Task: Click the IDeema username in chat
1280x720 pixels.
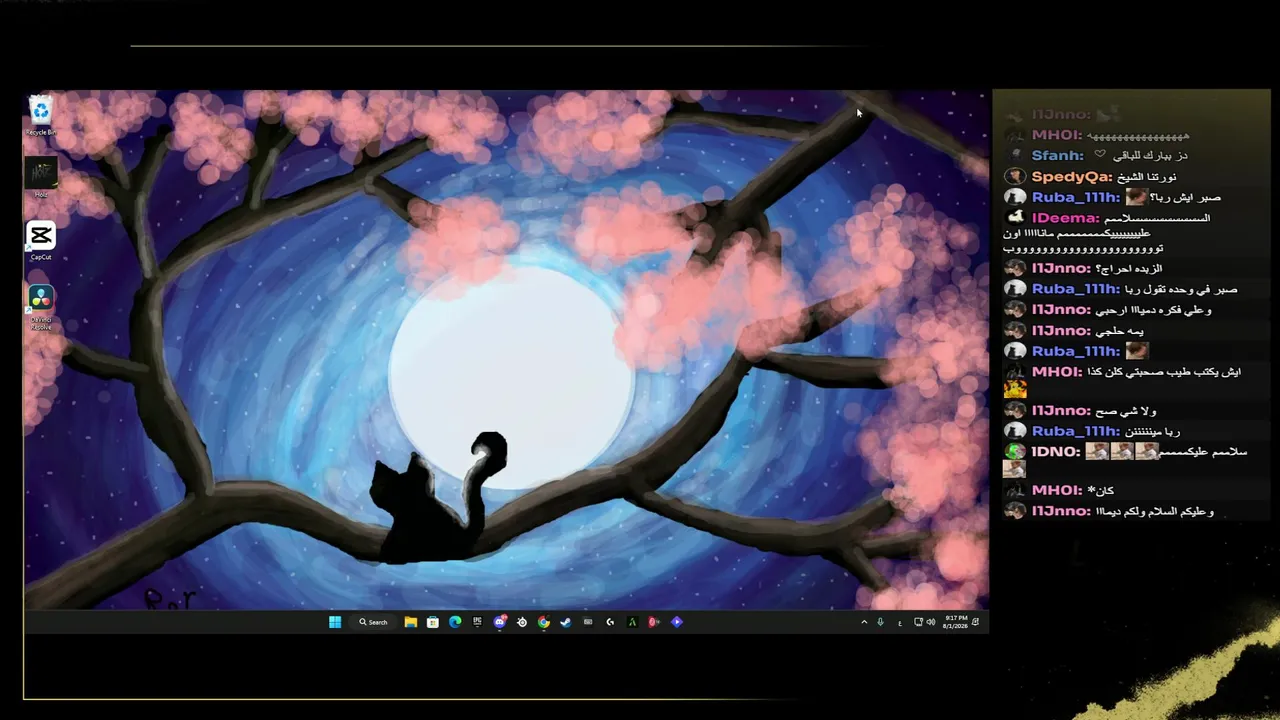Action: coord(1066,218)
